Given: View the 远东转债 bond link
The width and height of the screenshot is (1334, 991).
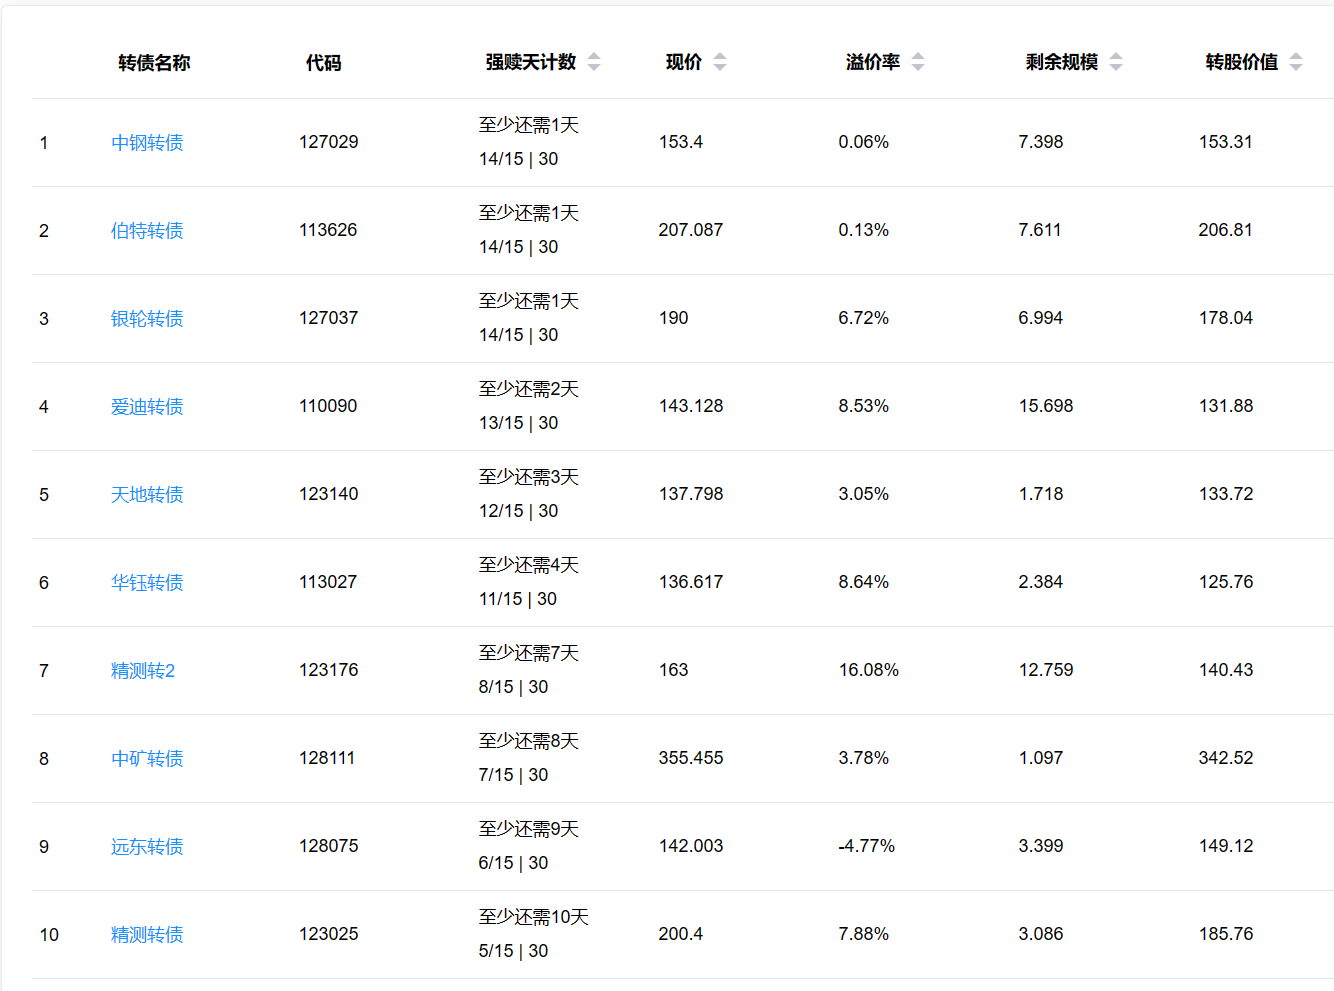Looking at the screenshot, I should pos(147,847).
